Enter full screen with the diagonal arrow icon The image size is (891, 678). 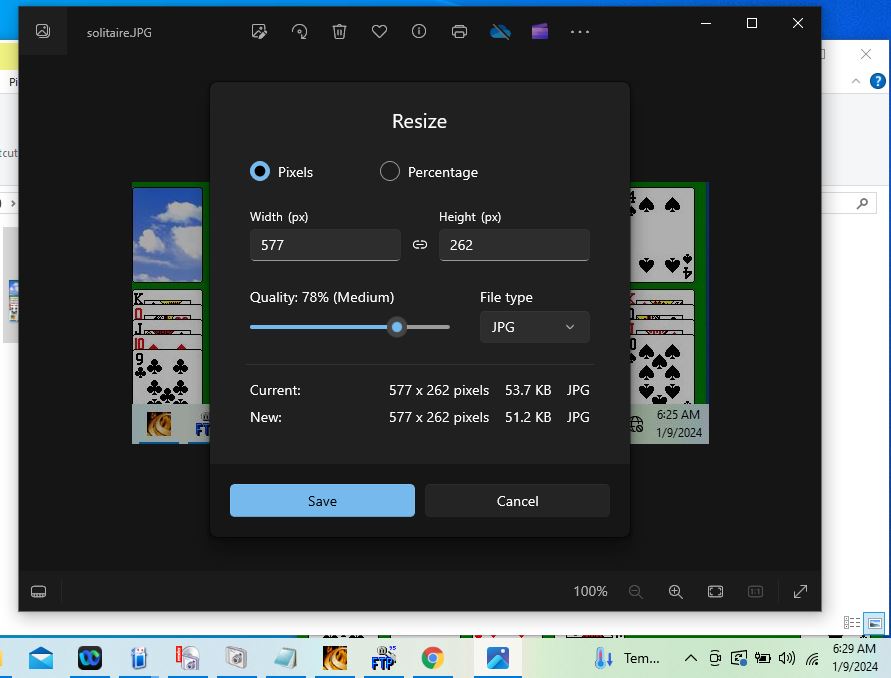click(x=800, y=592)
